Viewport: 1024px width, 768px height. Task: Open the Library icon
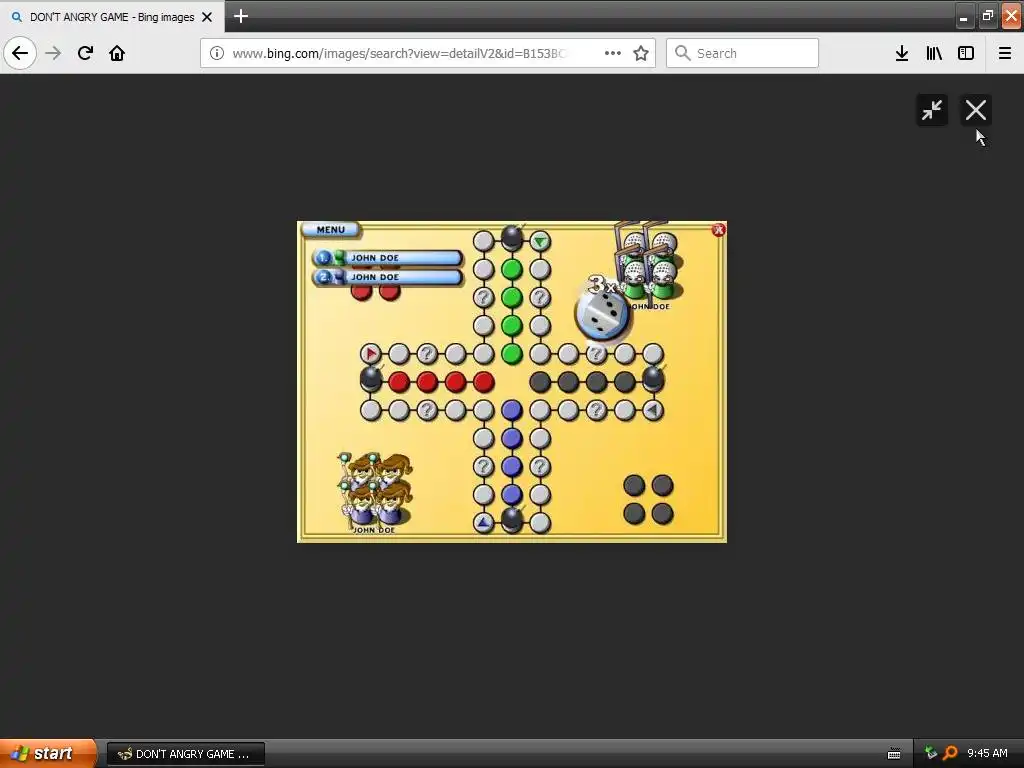(934, 53)
